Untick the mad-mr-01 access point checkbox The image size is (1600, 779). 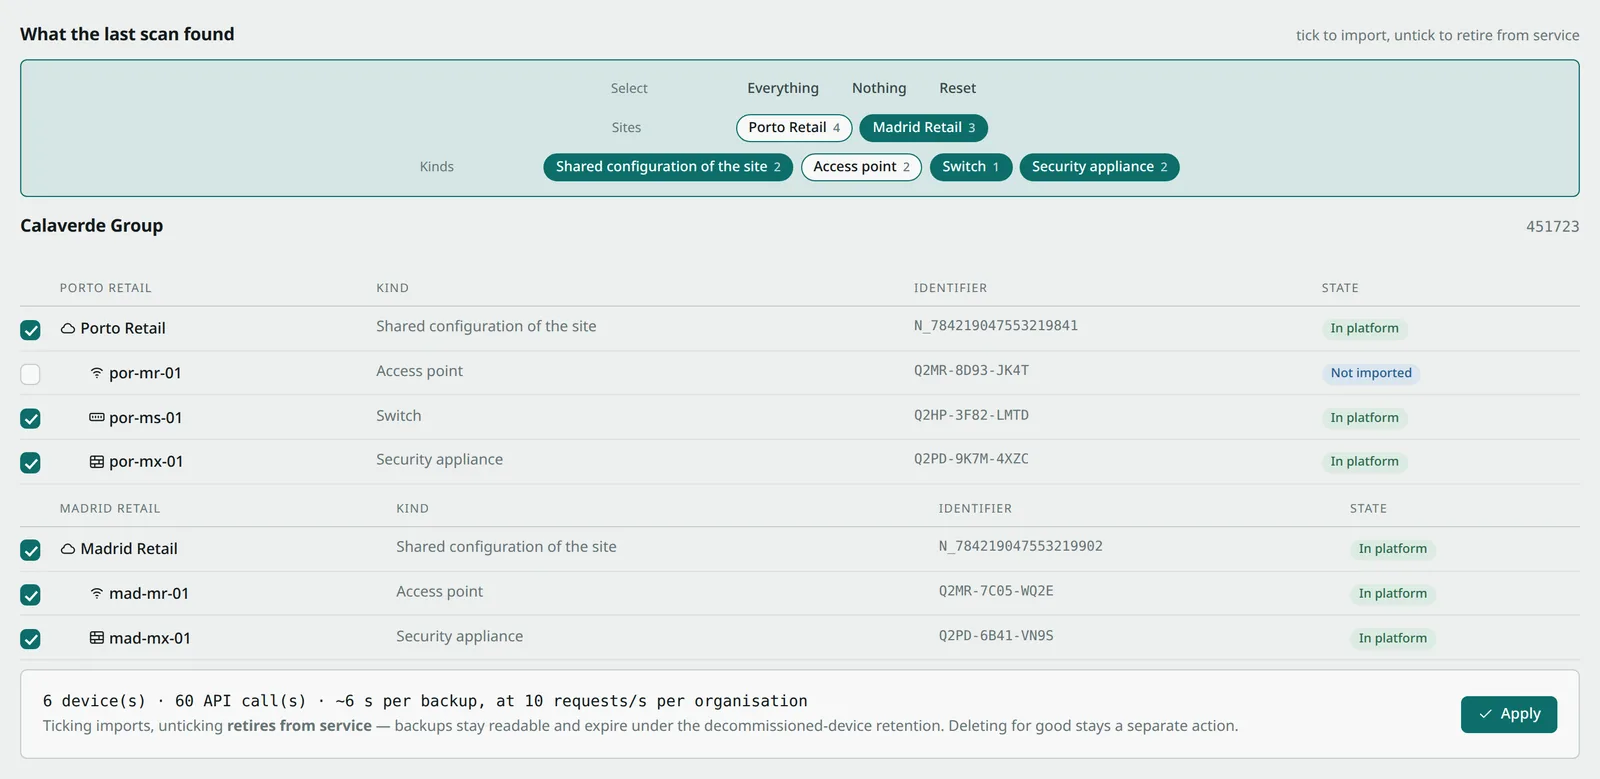(x=31, y=595)
